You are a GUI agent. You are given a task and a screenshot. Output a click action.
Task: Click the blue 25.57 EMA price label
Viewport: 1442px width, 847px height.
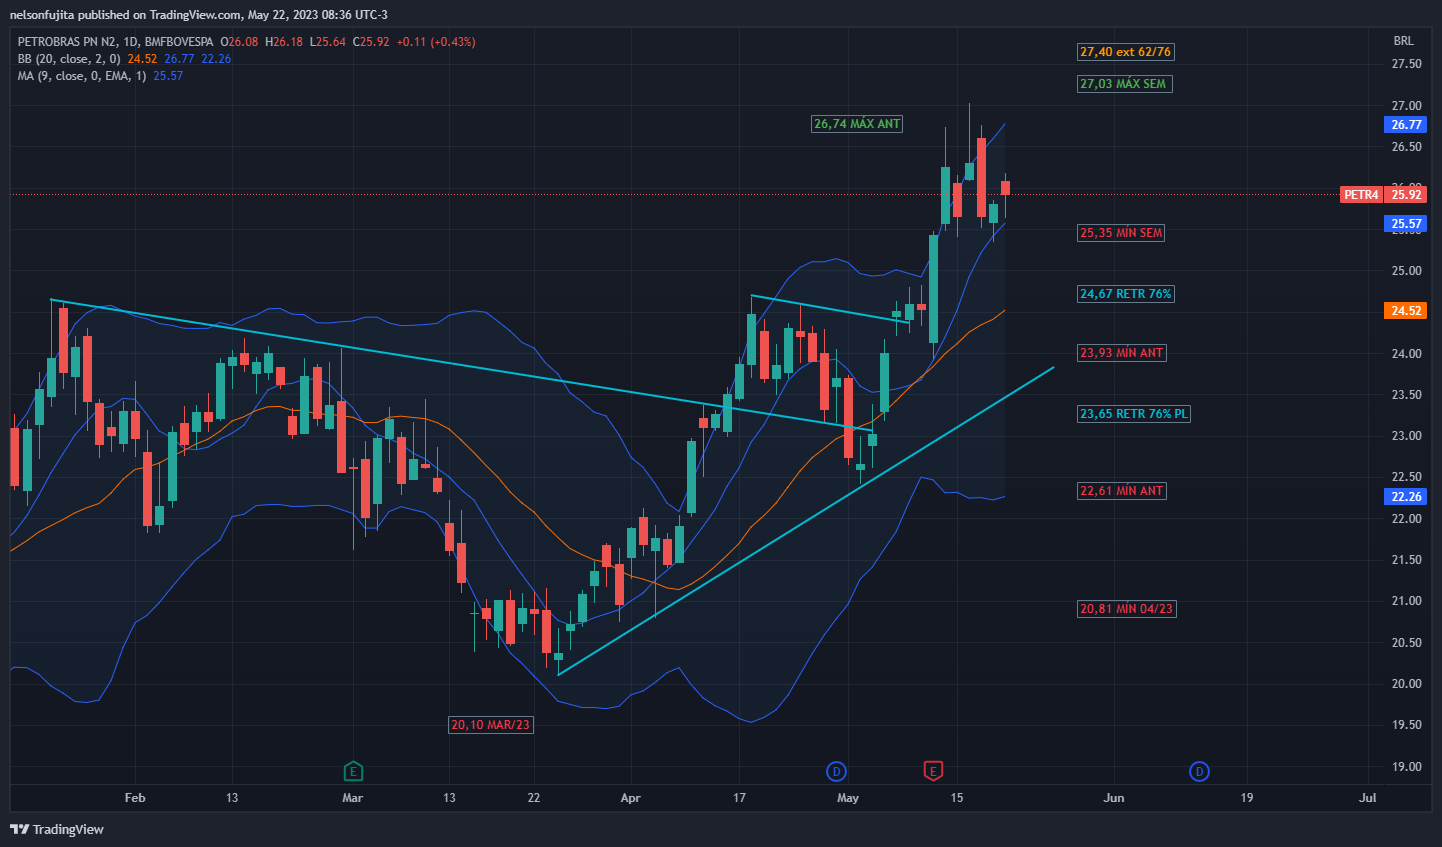pos(1406,224)
